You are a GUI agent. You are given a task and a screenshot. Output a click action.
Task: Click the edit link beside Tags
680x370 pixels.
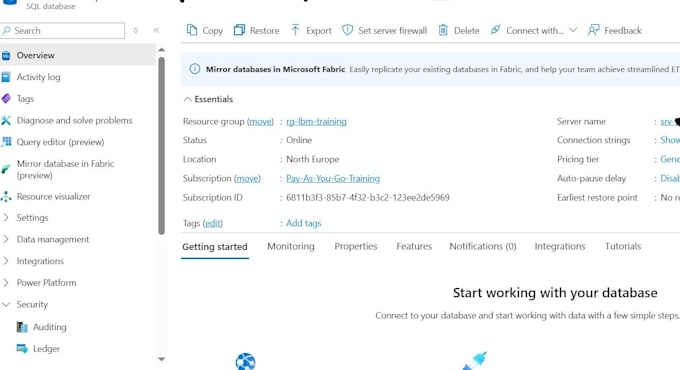pyautogui.click(x=212, y=223)
